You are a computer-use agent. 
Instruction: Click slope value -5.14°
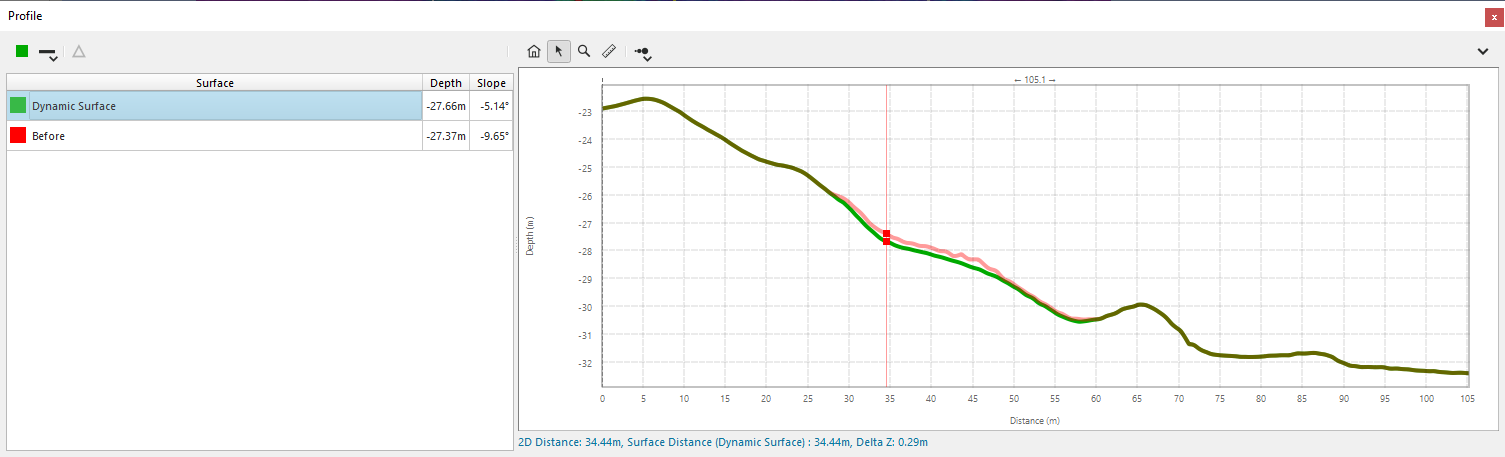point(493,106)
